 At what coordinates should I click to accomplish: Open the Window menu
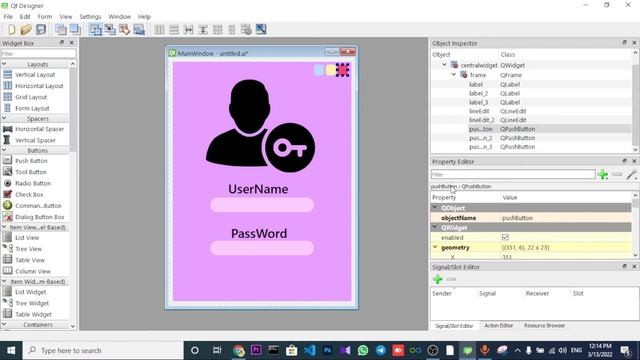coord(120,17)
